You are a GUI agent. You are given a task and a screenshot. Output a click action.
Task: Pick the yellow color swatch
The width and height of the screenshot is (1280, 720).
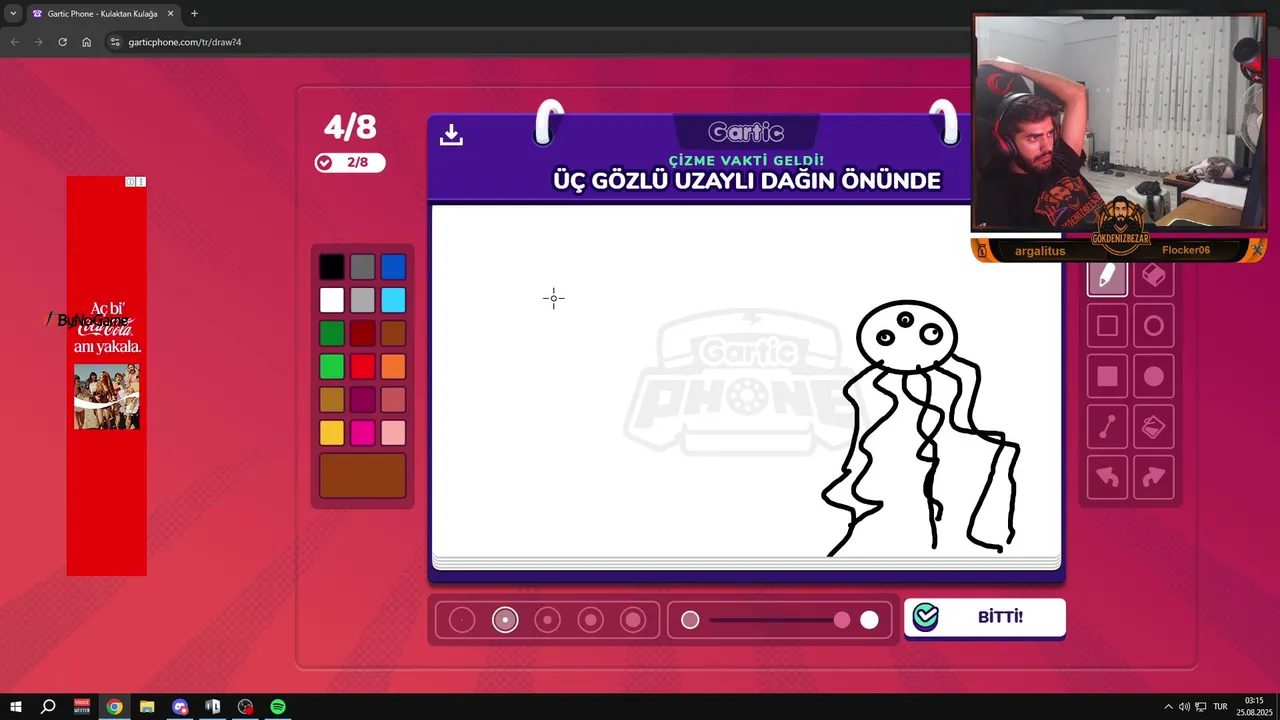tap(332, 432)
